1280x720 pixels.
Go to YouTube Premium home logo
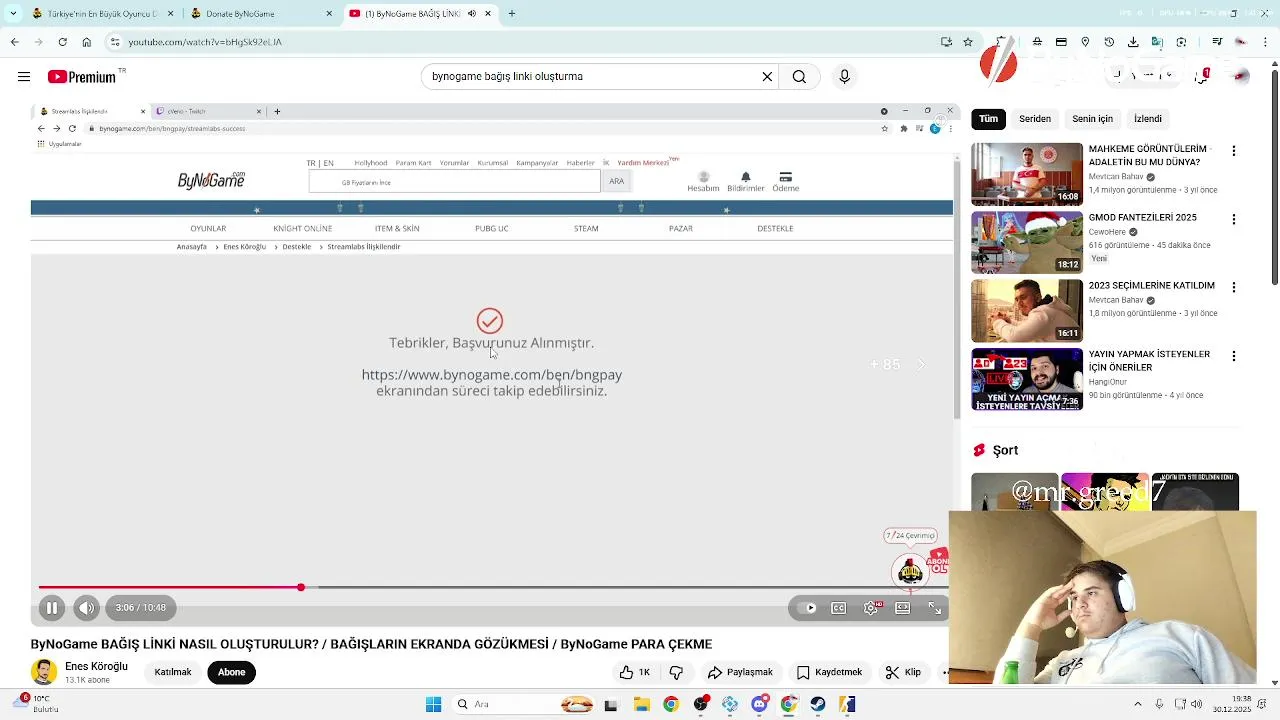(82, 77)
